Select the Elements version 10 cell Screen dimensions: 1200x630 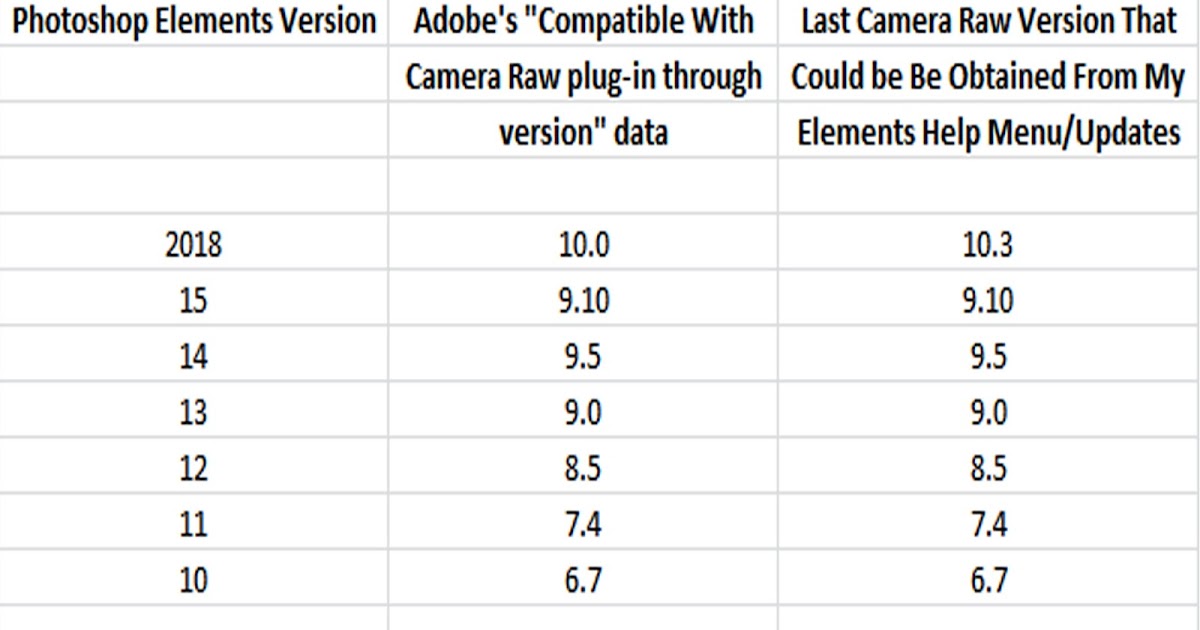(x=193, y=580)
